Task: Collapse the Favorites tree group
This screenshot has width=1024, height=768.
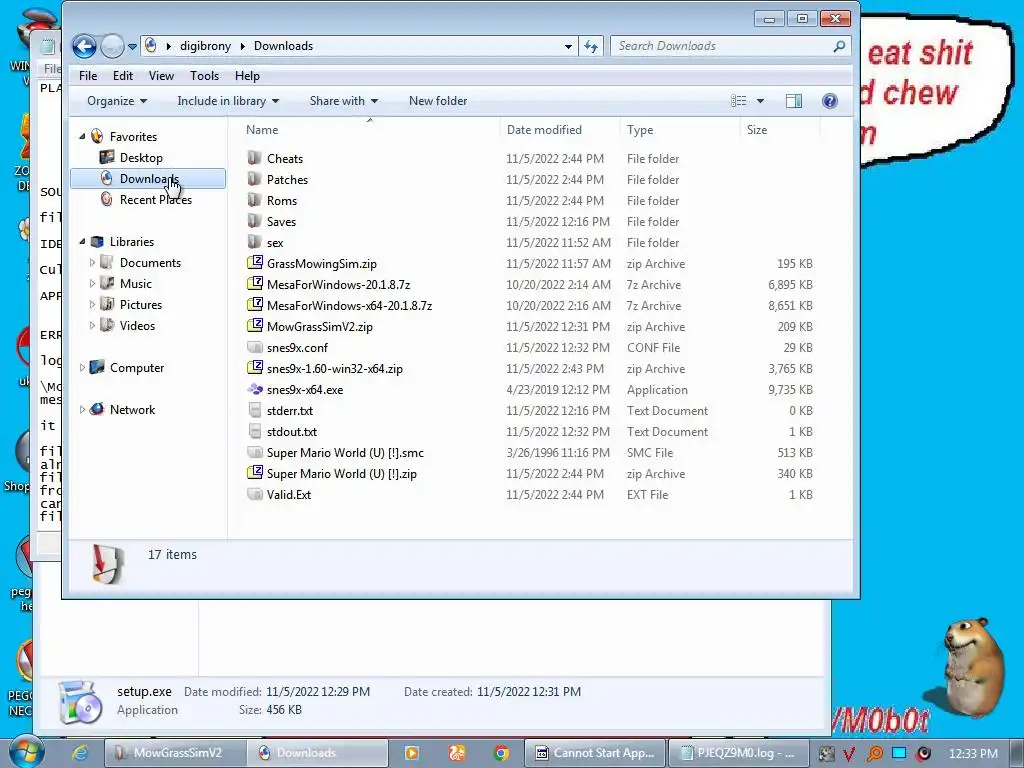Action: 82,136
